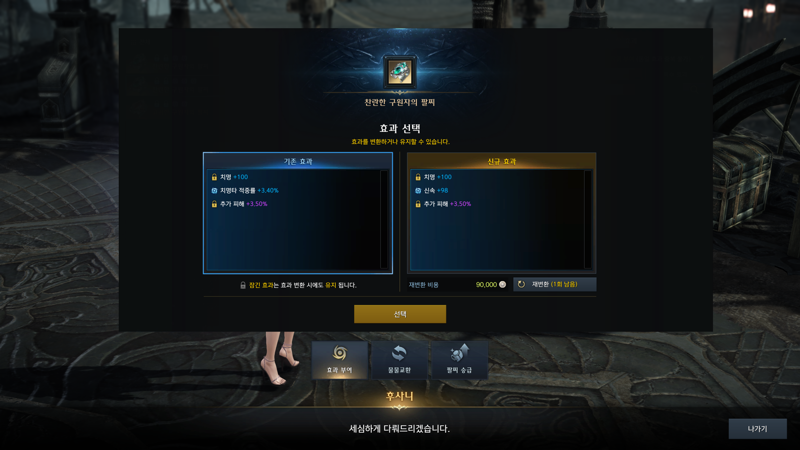Click the padlock icon before the 잠긴 효과 notice text
Viewport: 800px width, 450px height.
click(x=243, y=285)
